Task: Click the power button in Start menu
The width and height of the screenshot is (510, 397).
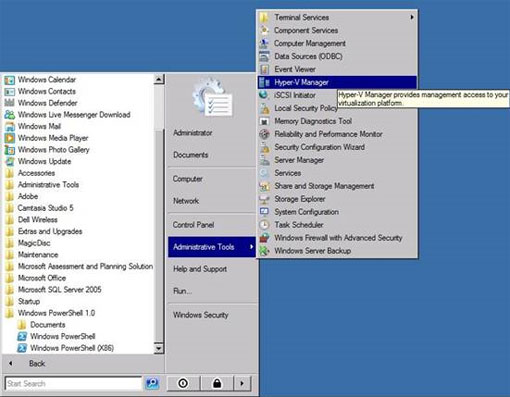Action: 183,383
